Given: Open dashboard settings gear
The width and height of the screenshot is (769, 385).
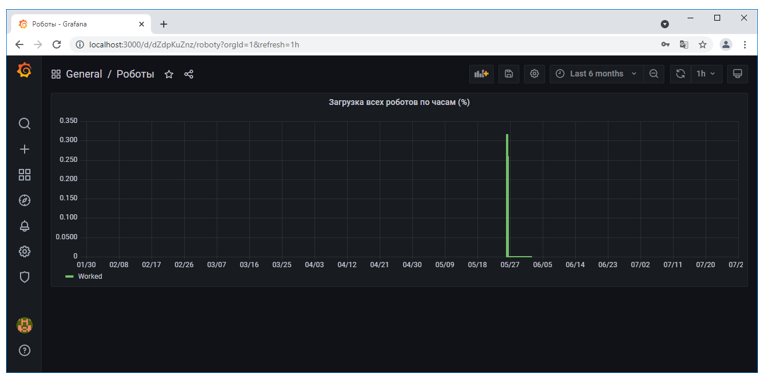Looking at the screenshot, I should point(534,74).
